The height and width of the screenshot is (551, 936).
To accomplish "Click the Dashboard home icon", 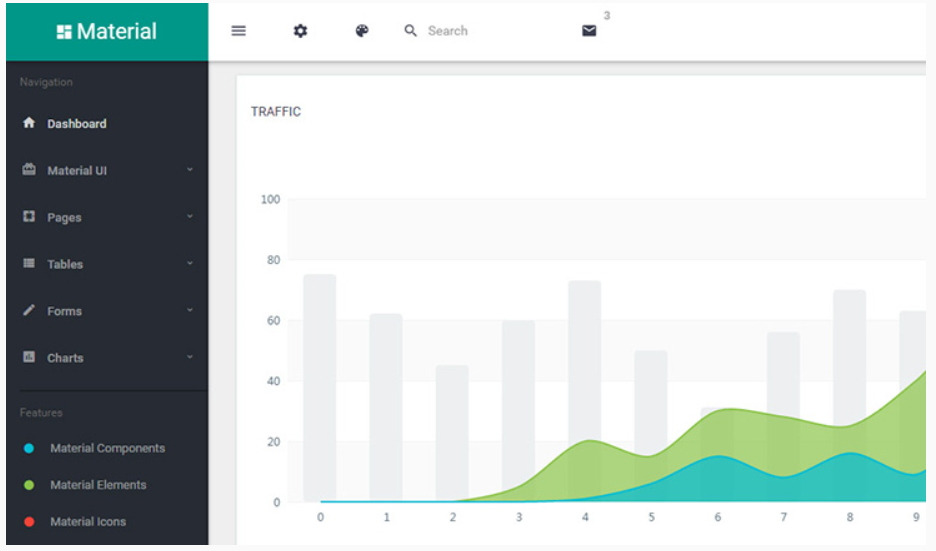I will click(x=29, y=123).
